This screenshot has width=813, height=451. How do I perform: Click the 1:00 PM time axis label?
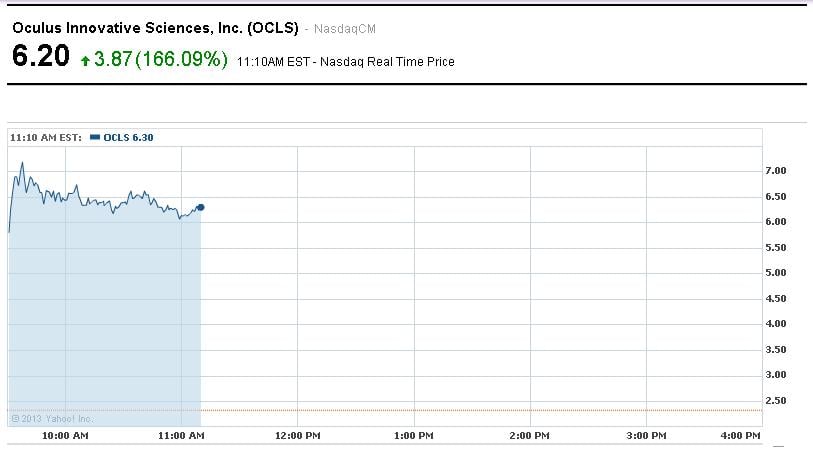414,436
